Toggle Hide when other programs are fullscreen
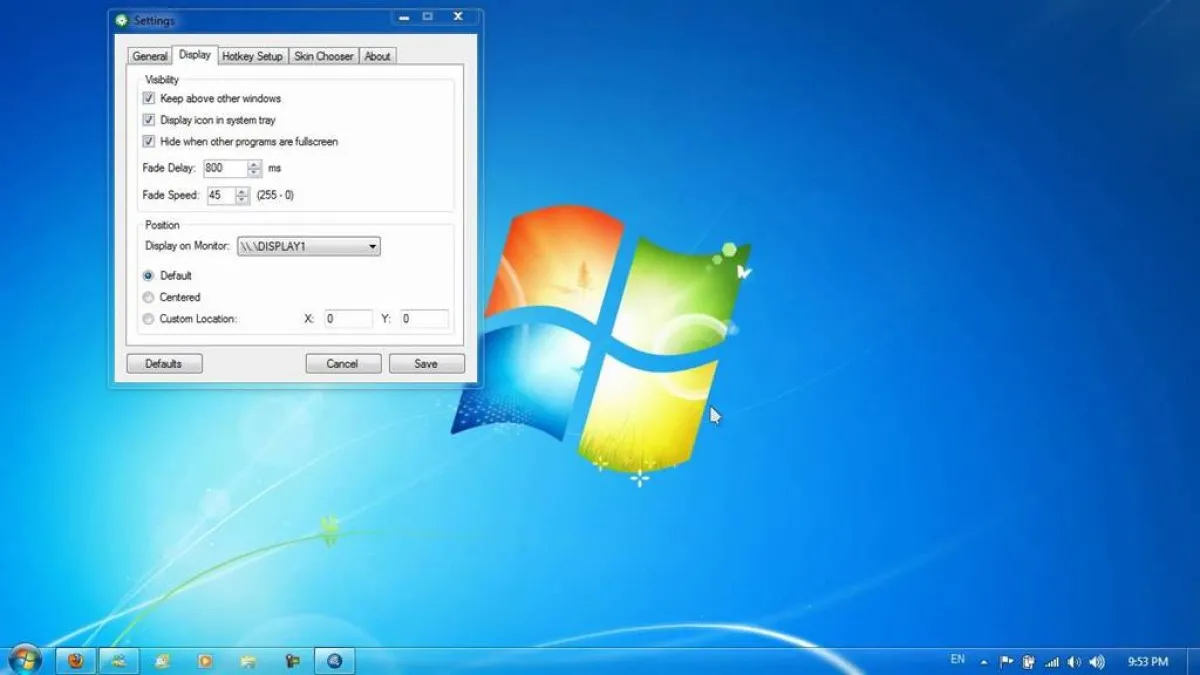The width and height of the screenshot is (1200, 675). click(149, 141)
